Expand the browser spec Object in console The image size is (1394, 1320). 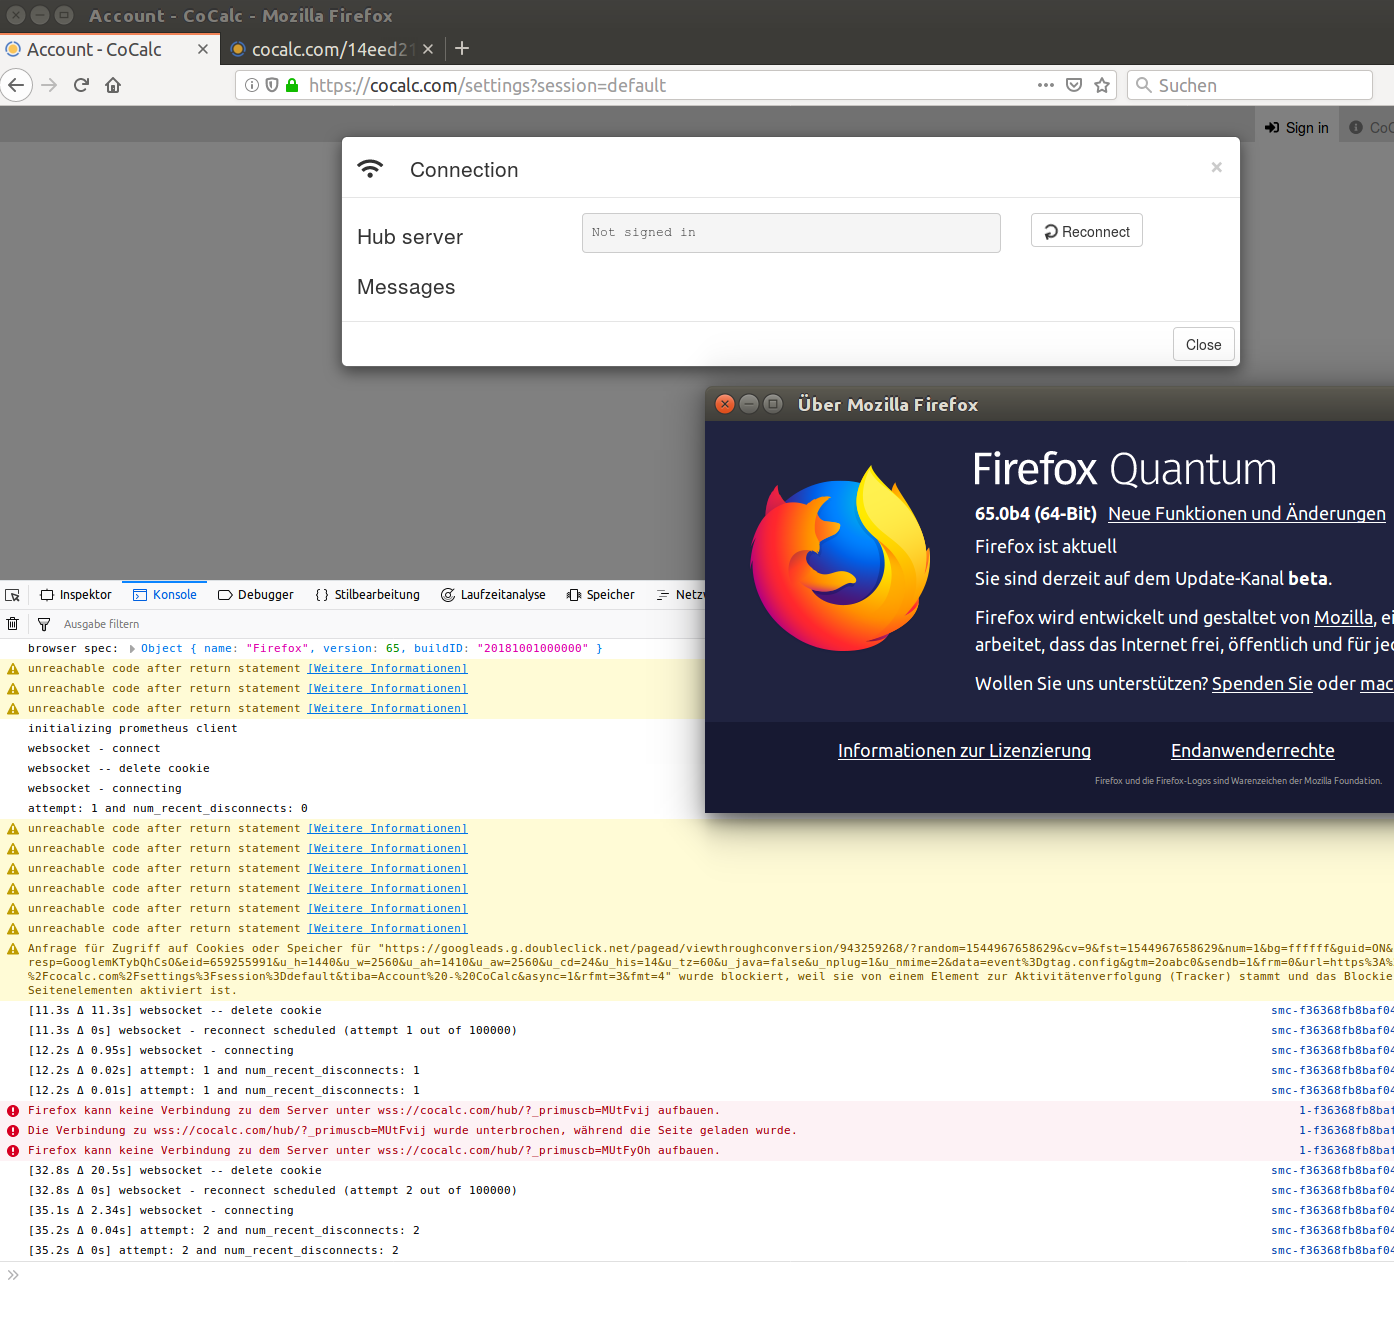132,649
